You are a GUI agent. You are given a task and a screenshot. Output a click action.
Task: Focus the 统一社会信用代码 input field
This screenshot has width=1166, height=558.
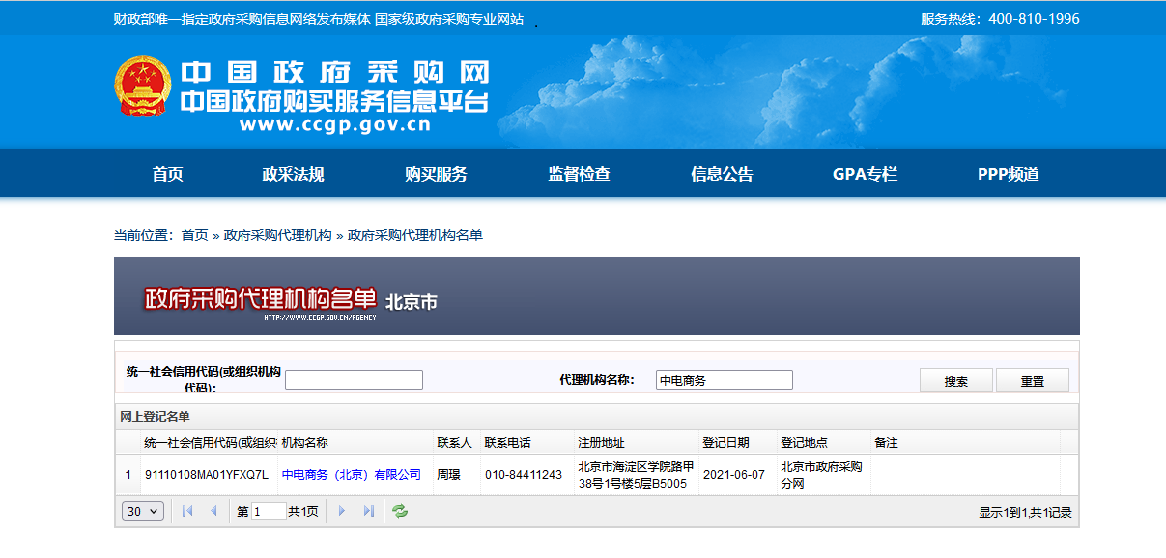(354, 380)
